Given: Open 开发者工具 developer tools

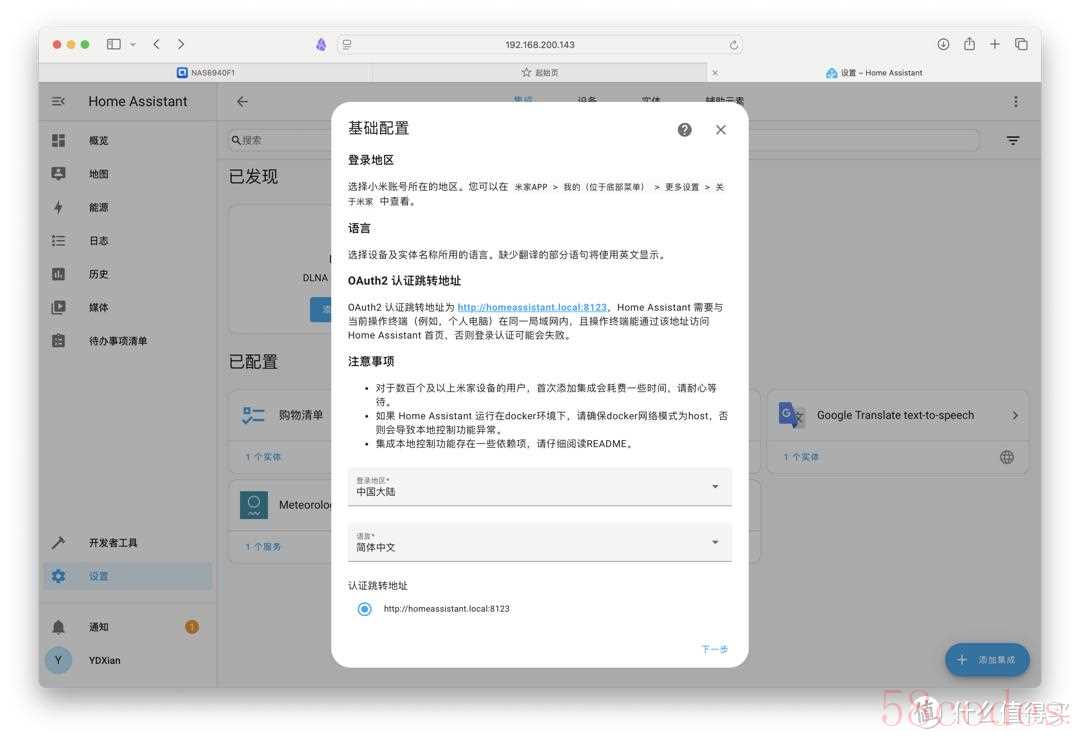Looking at the screenshot, I should pos(127,543).
